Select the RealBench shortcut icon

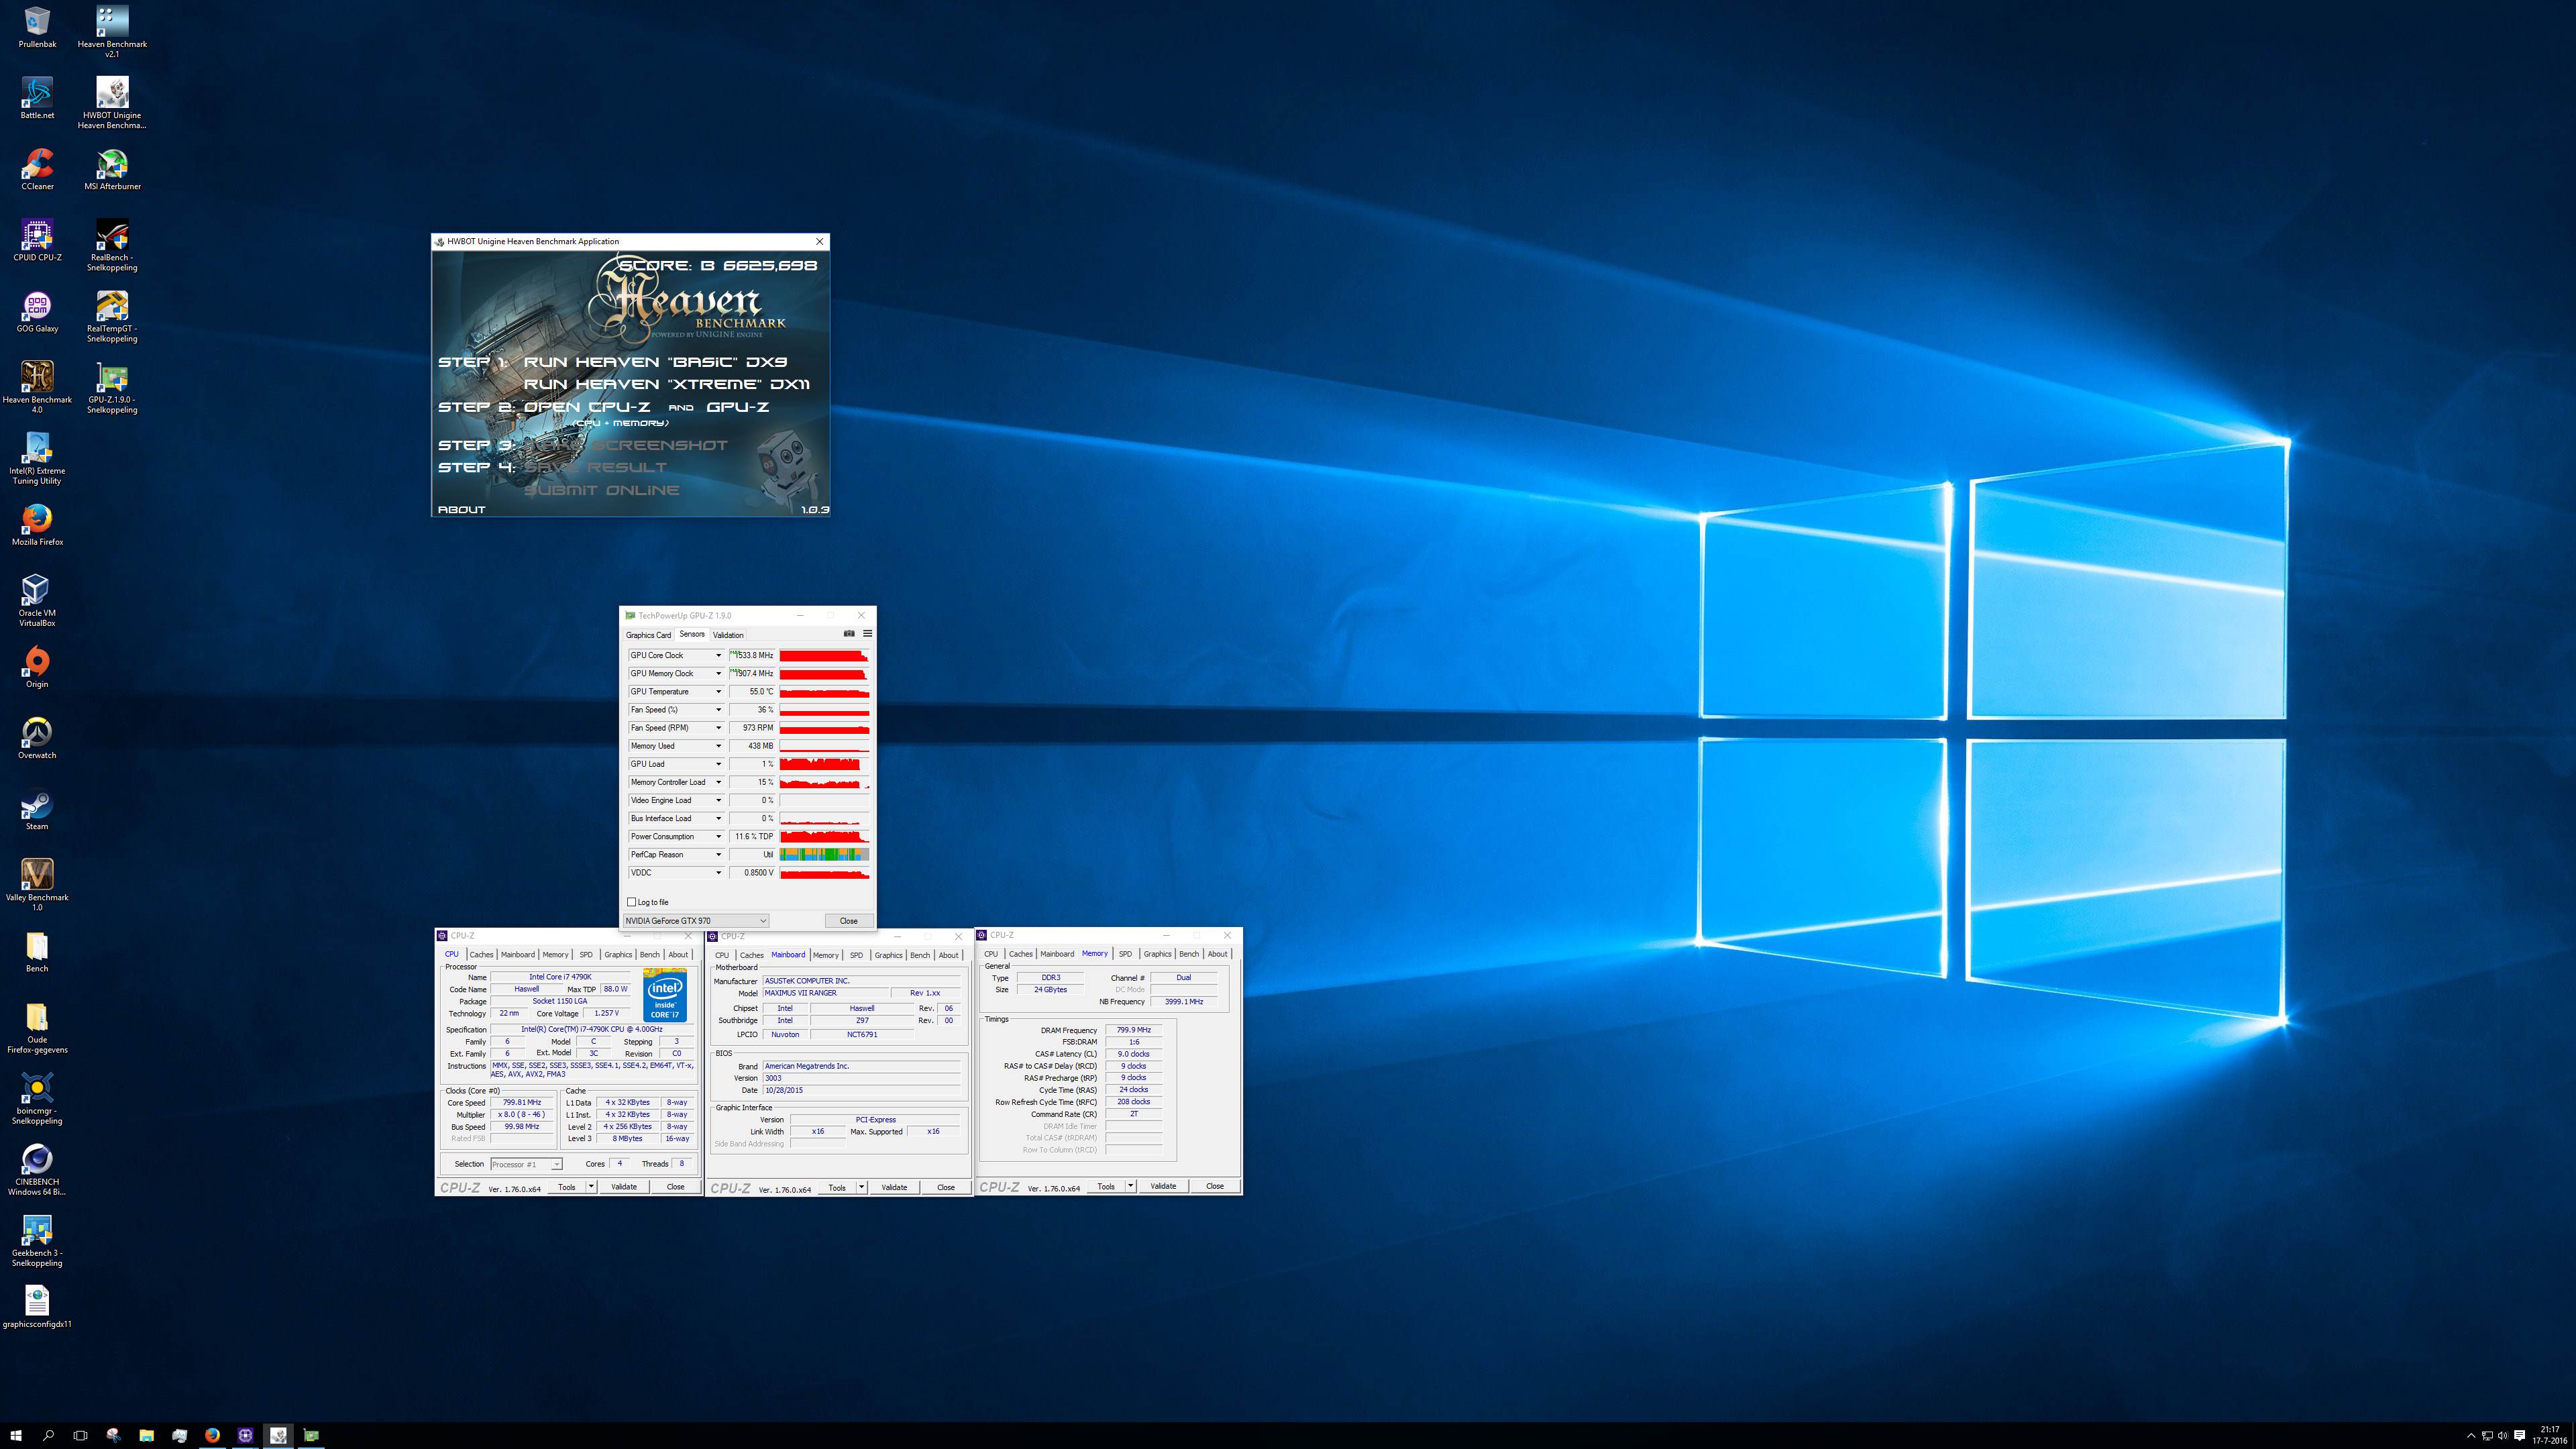(x=112, y=245)
